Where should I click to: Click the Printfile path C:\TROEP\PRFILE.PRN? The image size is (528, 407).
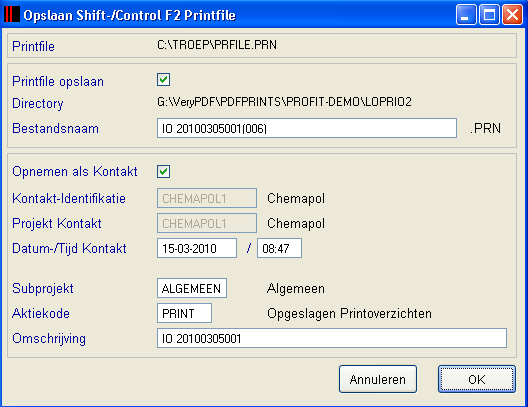[x=217, y=45]
